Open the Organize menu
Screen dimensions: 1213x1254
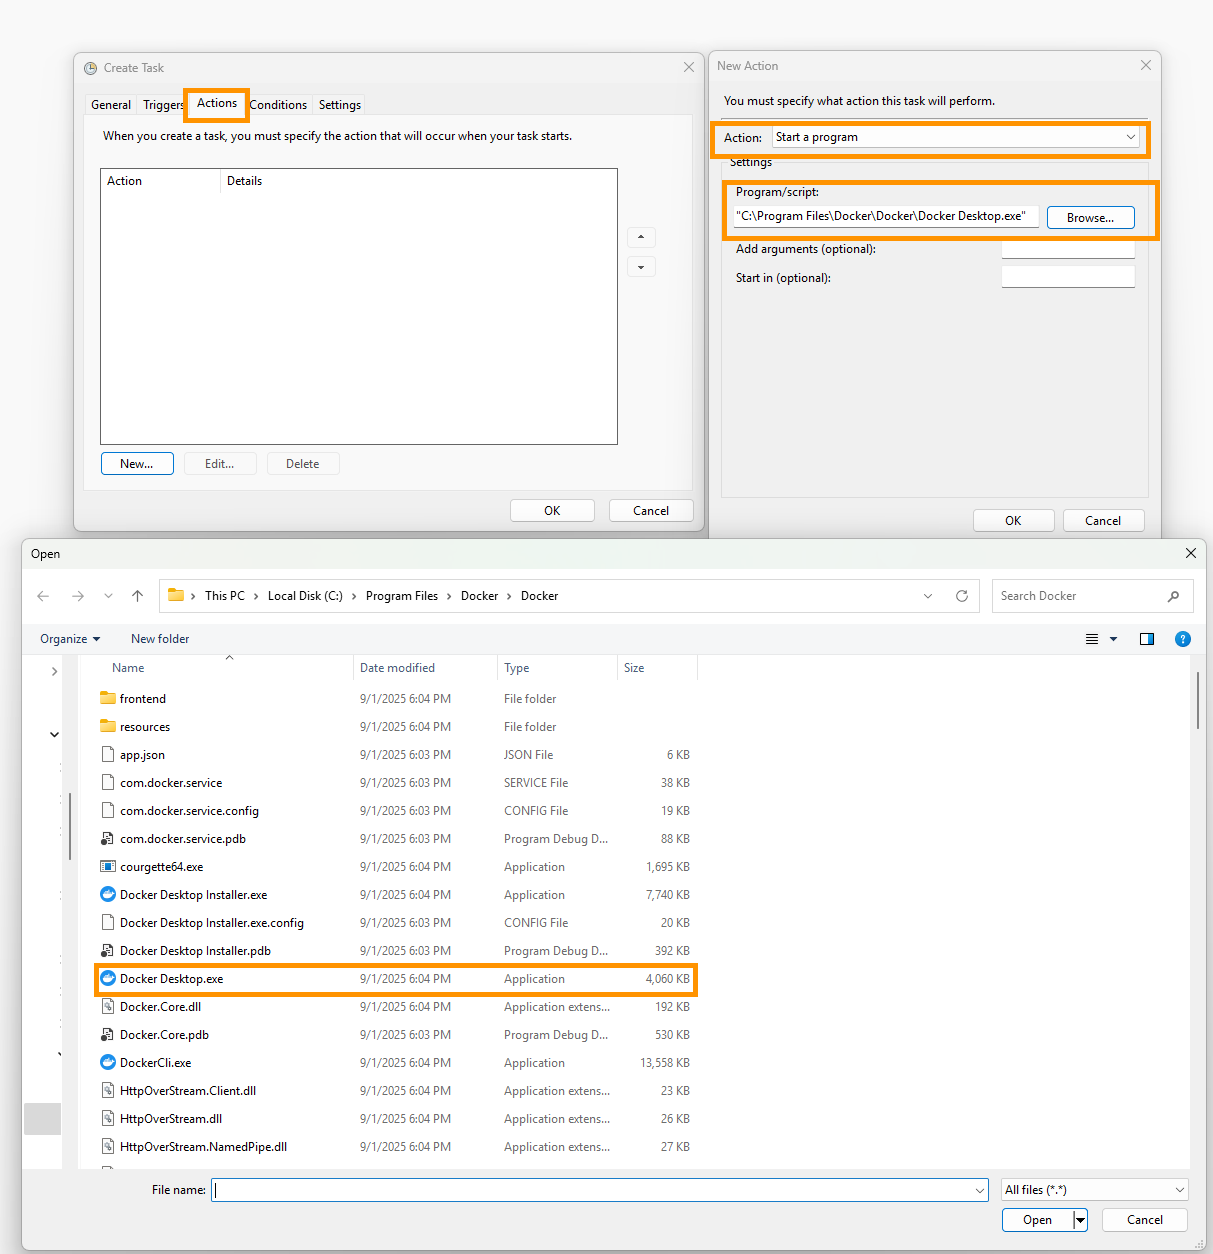click(70, 639)
